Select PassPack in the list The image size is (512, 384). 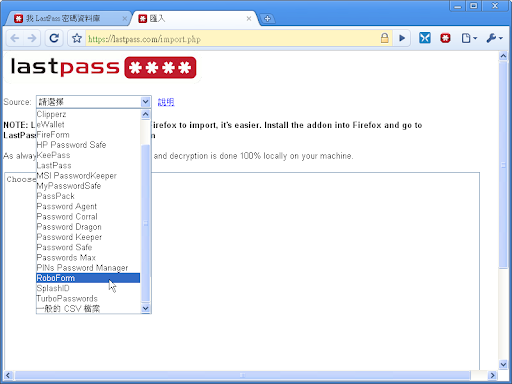pos(88,196)
